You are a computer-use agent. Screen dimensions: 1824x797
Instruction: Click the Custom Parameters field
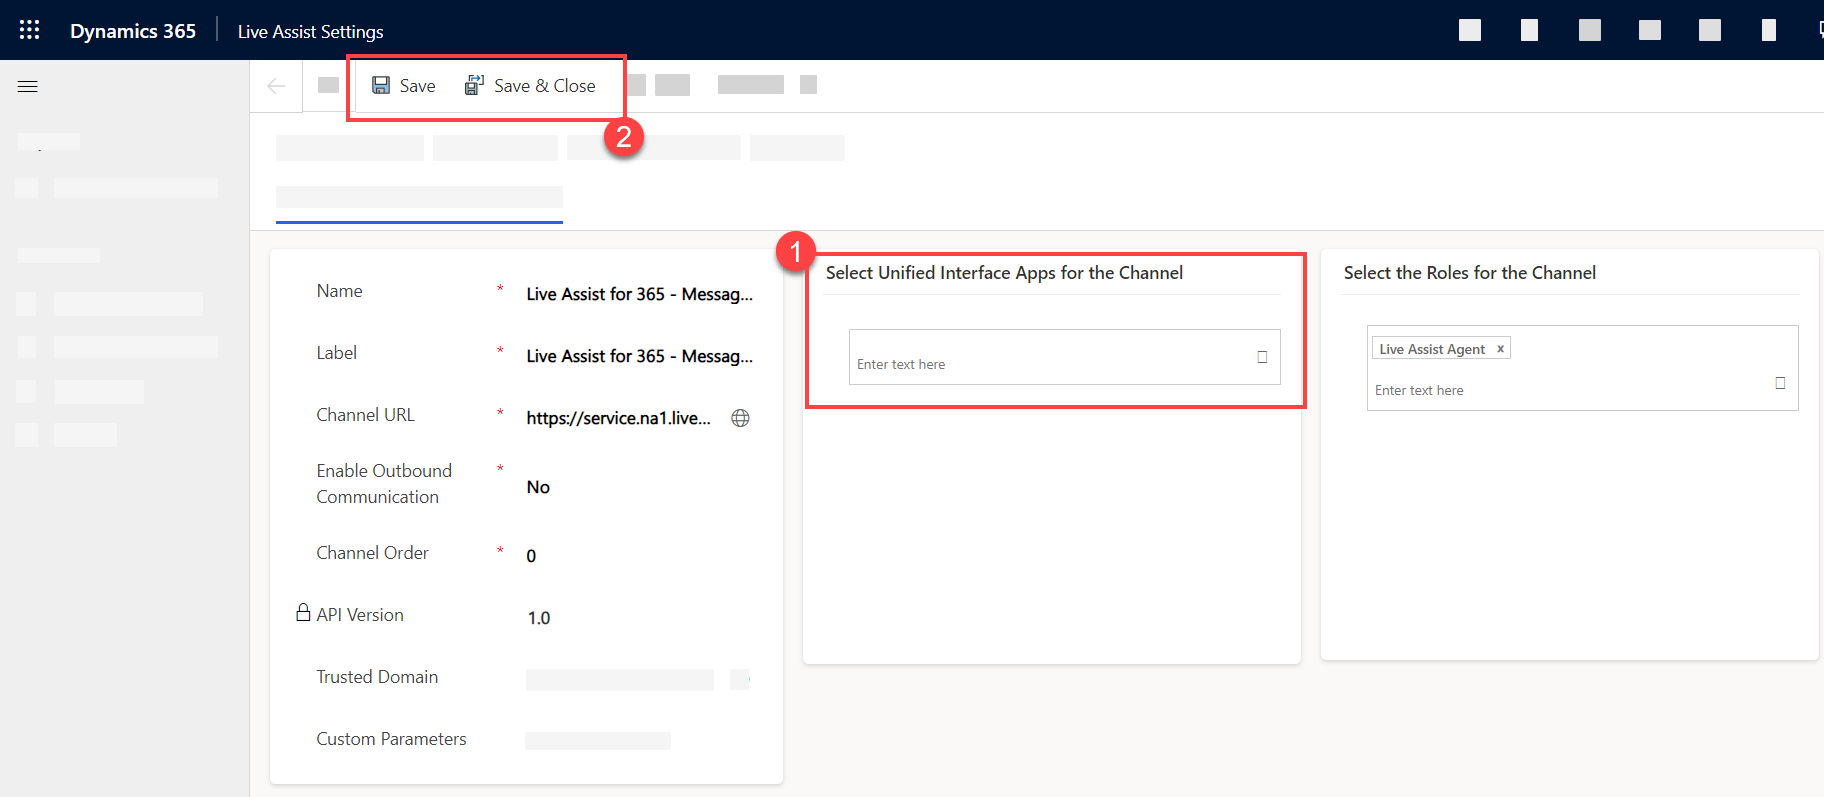[x=598, y=741]
